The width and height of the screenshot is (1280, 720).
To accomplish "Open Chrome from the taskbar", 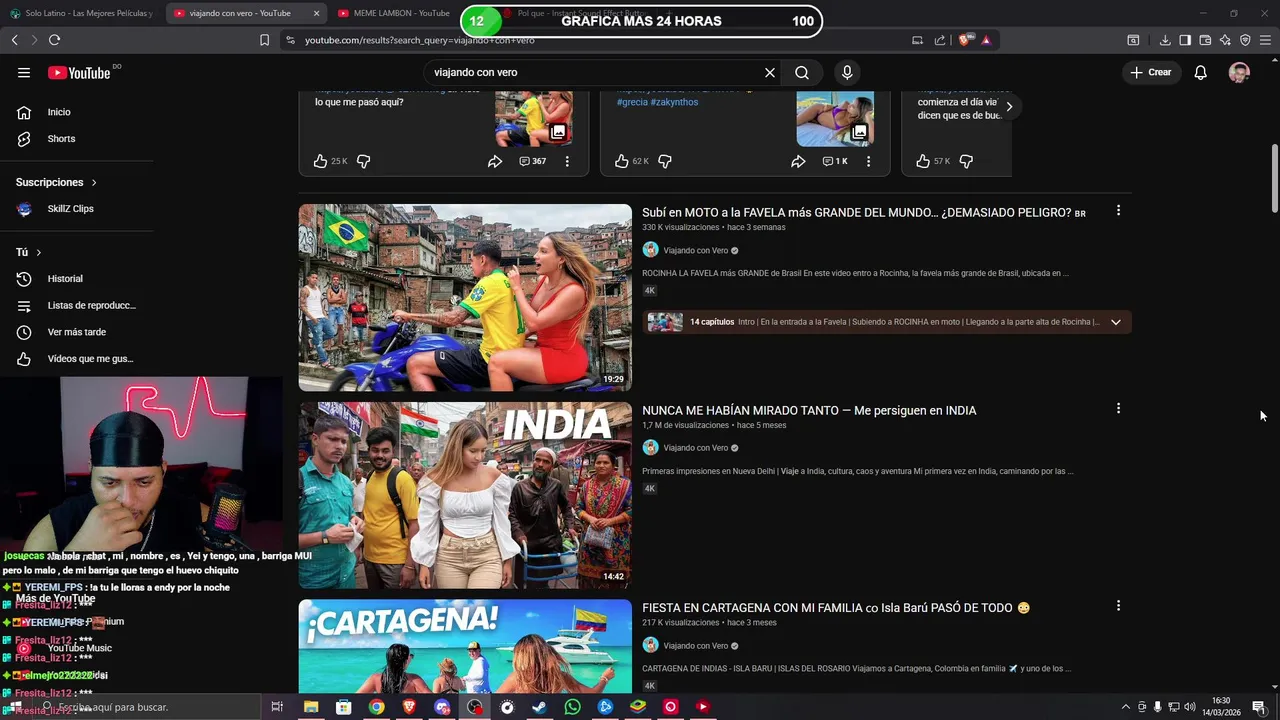I will [376, 707].
